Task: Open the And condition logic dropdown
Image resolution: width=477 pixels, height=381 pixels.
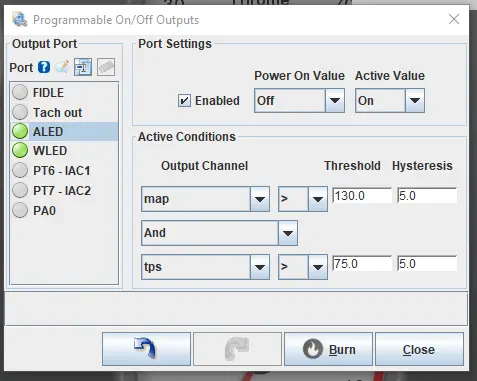Action: tap(219, 233)
